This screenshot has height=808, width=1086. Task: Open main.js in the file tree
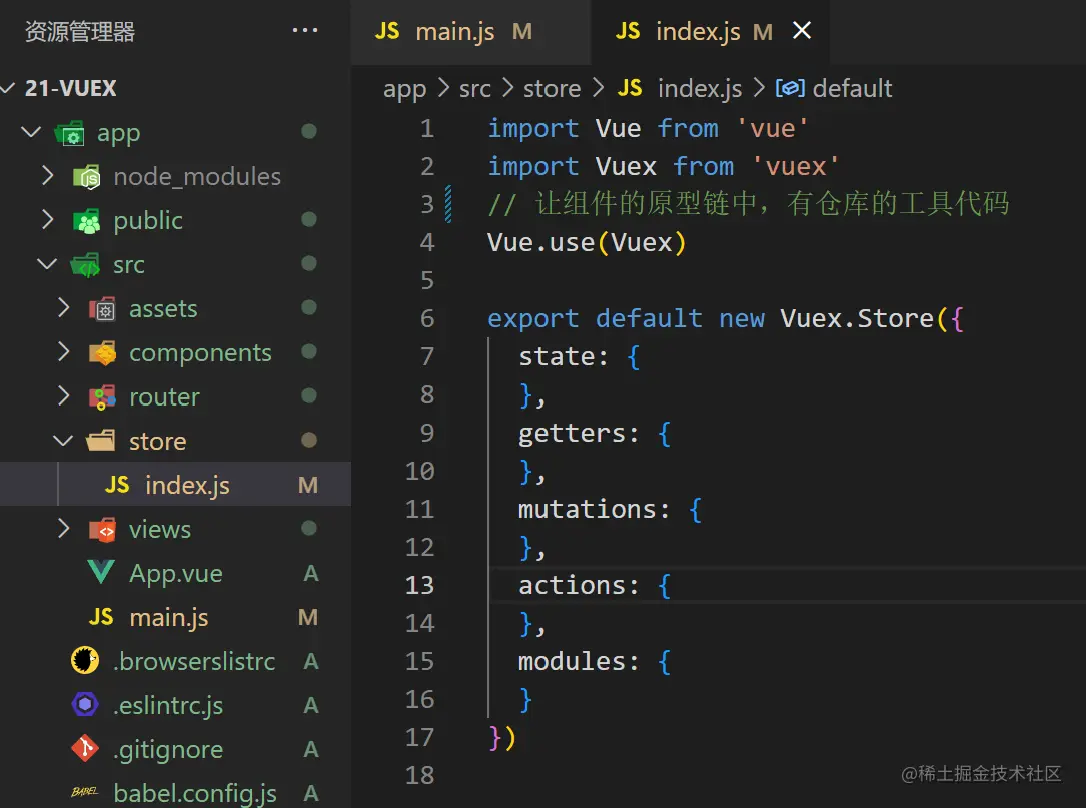tap(168, 617)
